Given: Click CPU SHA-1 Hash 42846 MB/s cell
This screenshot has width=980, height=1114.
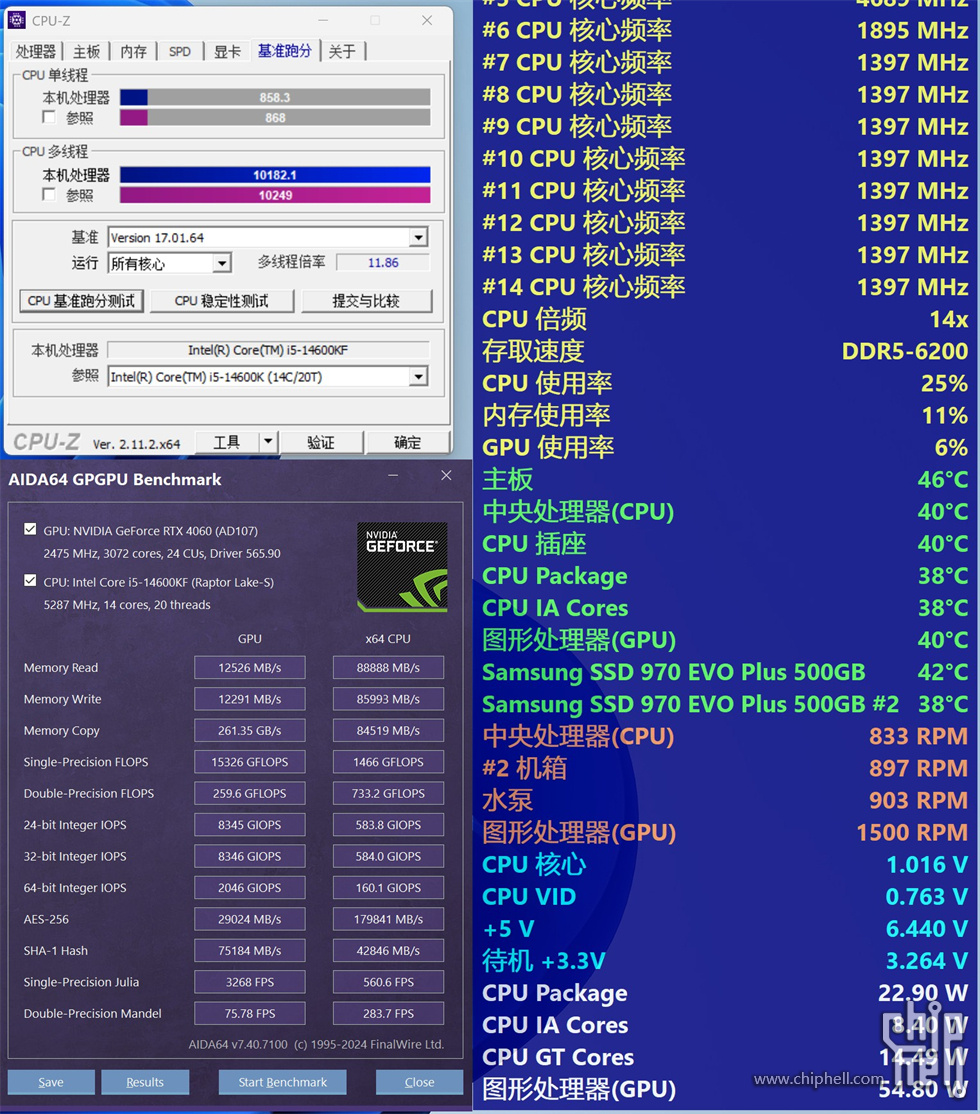Looking at the screenshot, I should click(x=388, y=950).
